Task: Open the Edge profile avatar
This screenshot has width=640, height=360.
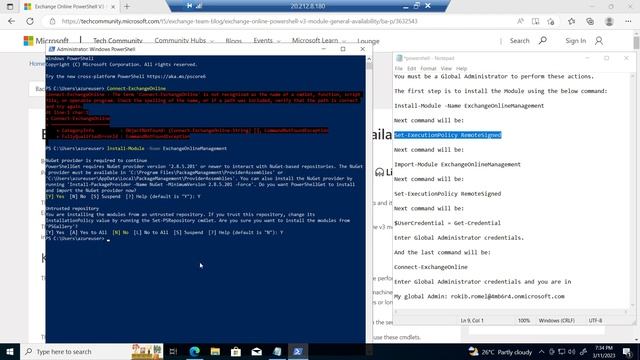Action: click(609, 21)
